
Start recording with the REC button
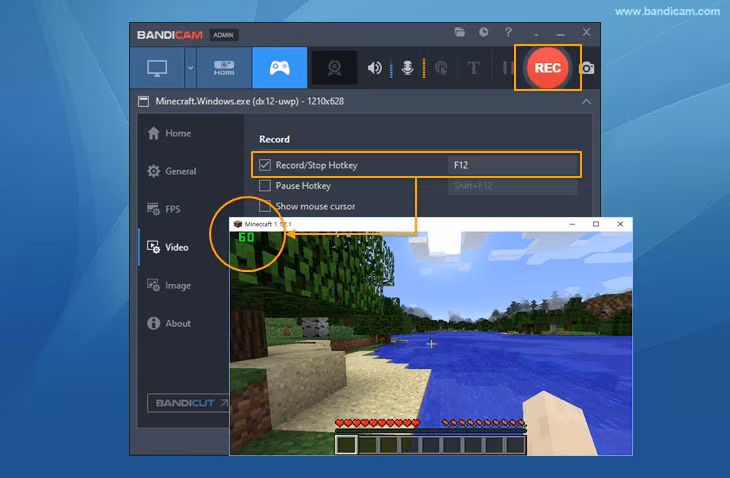click(x=548, y=68)
